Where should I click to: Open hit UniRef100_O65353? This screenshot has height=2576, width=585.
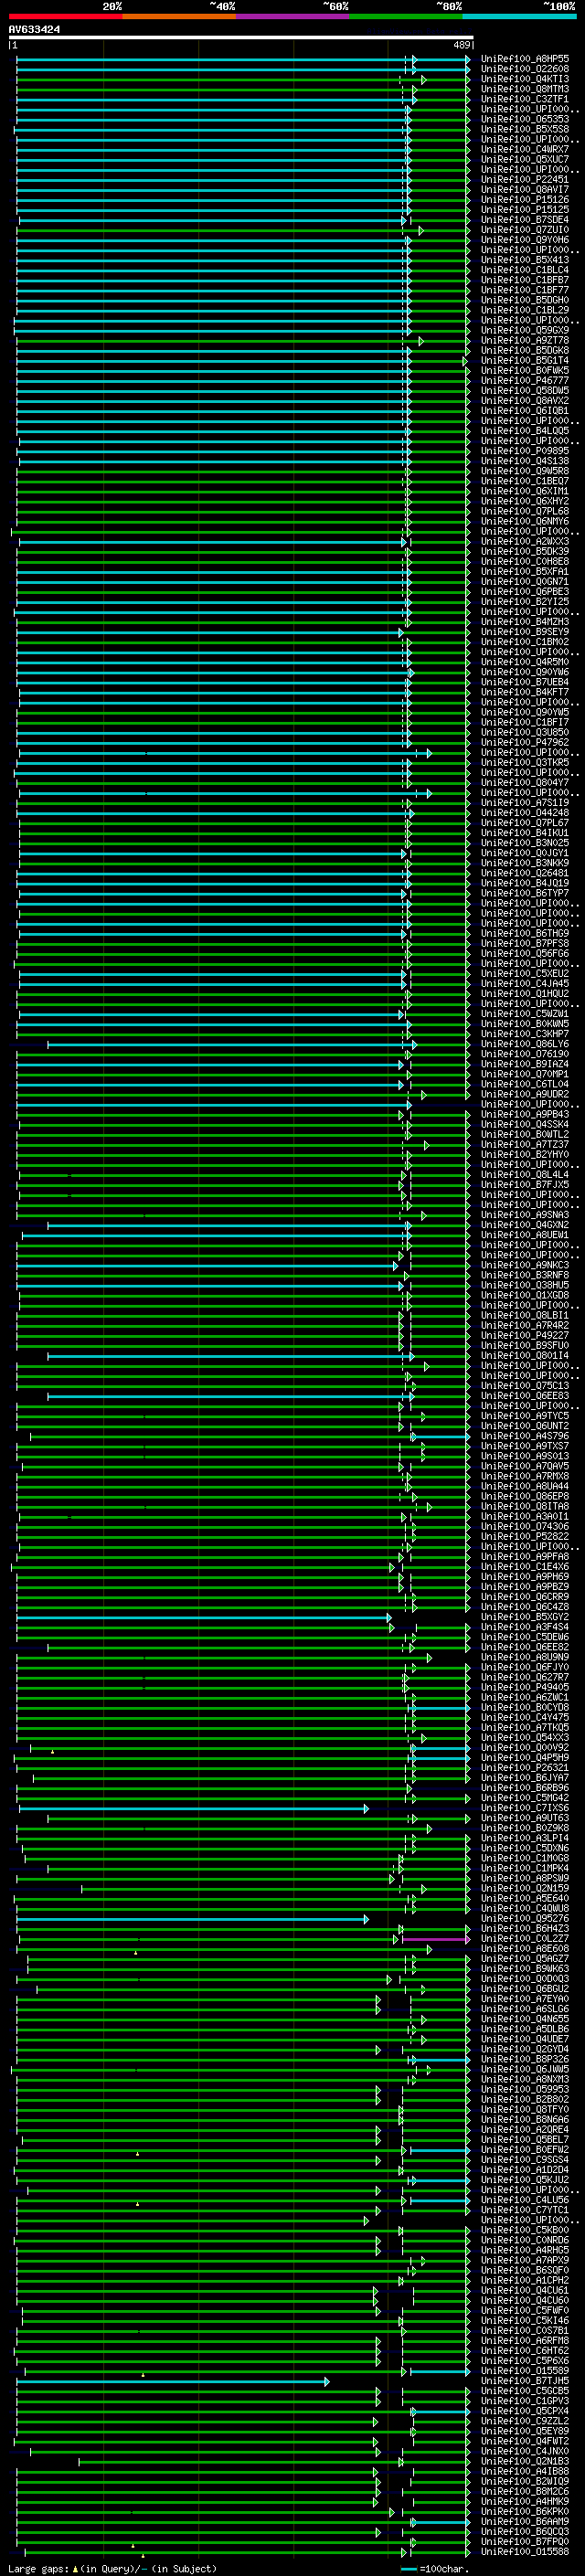524,119
